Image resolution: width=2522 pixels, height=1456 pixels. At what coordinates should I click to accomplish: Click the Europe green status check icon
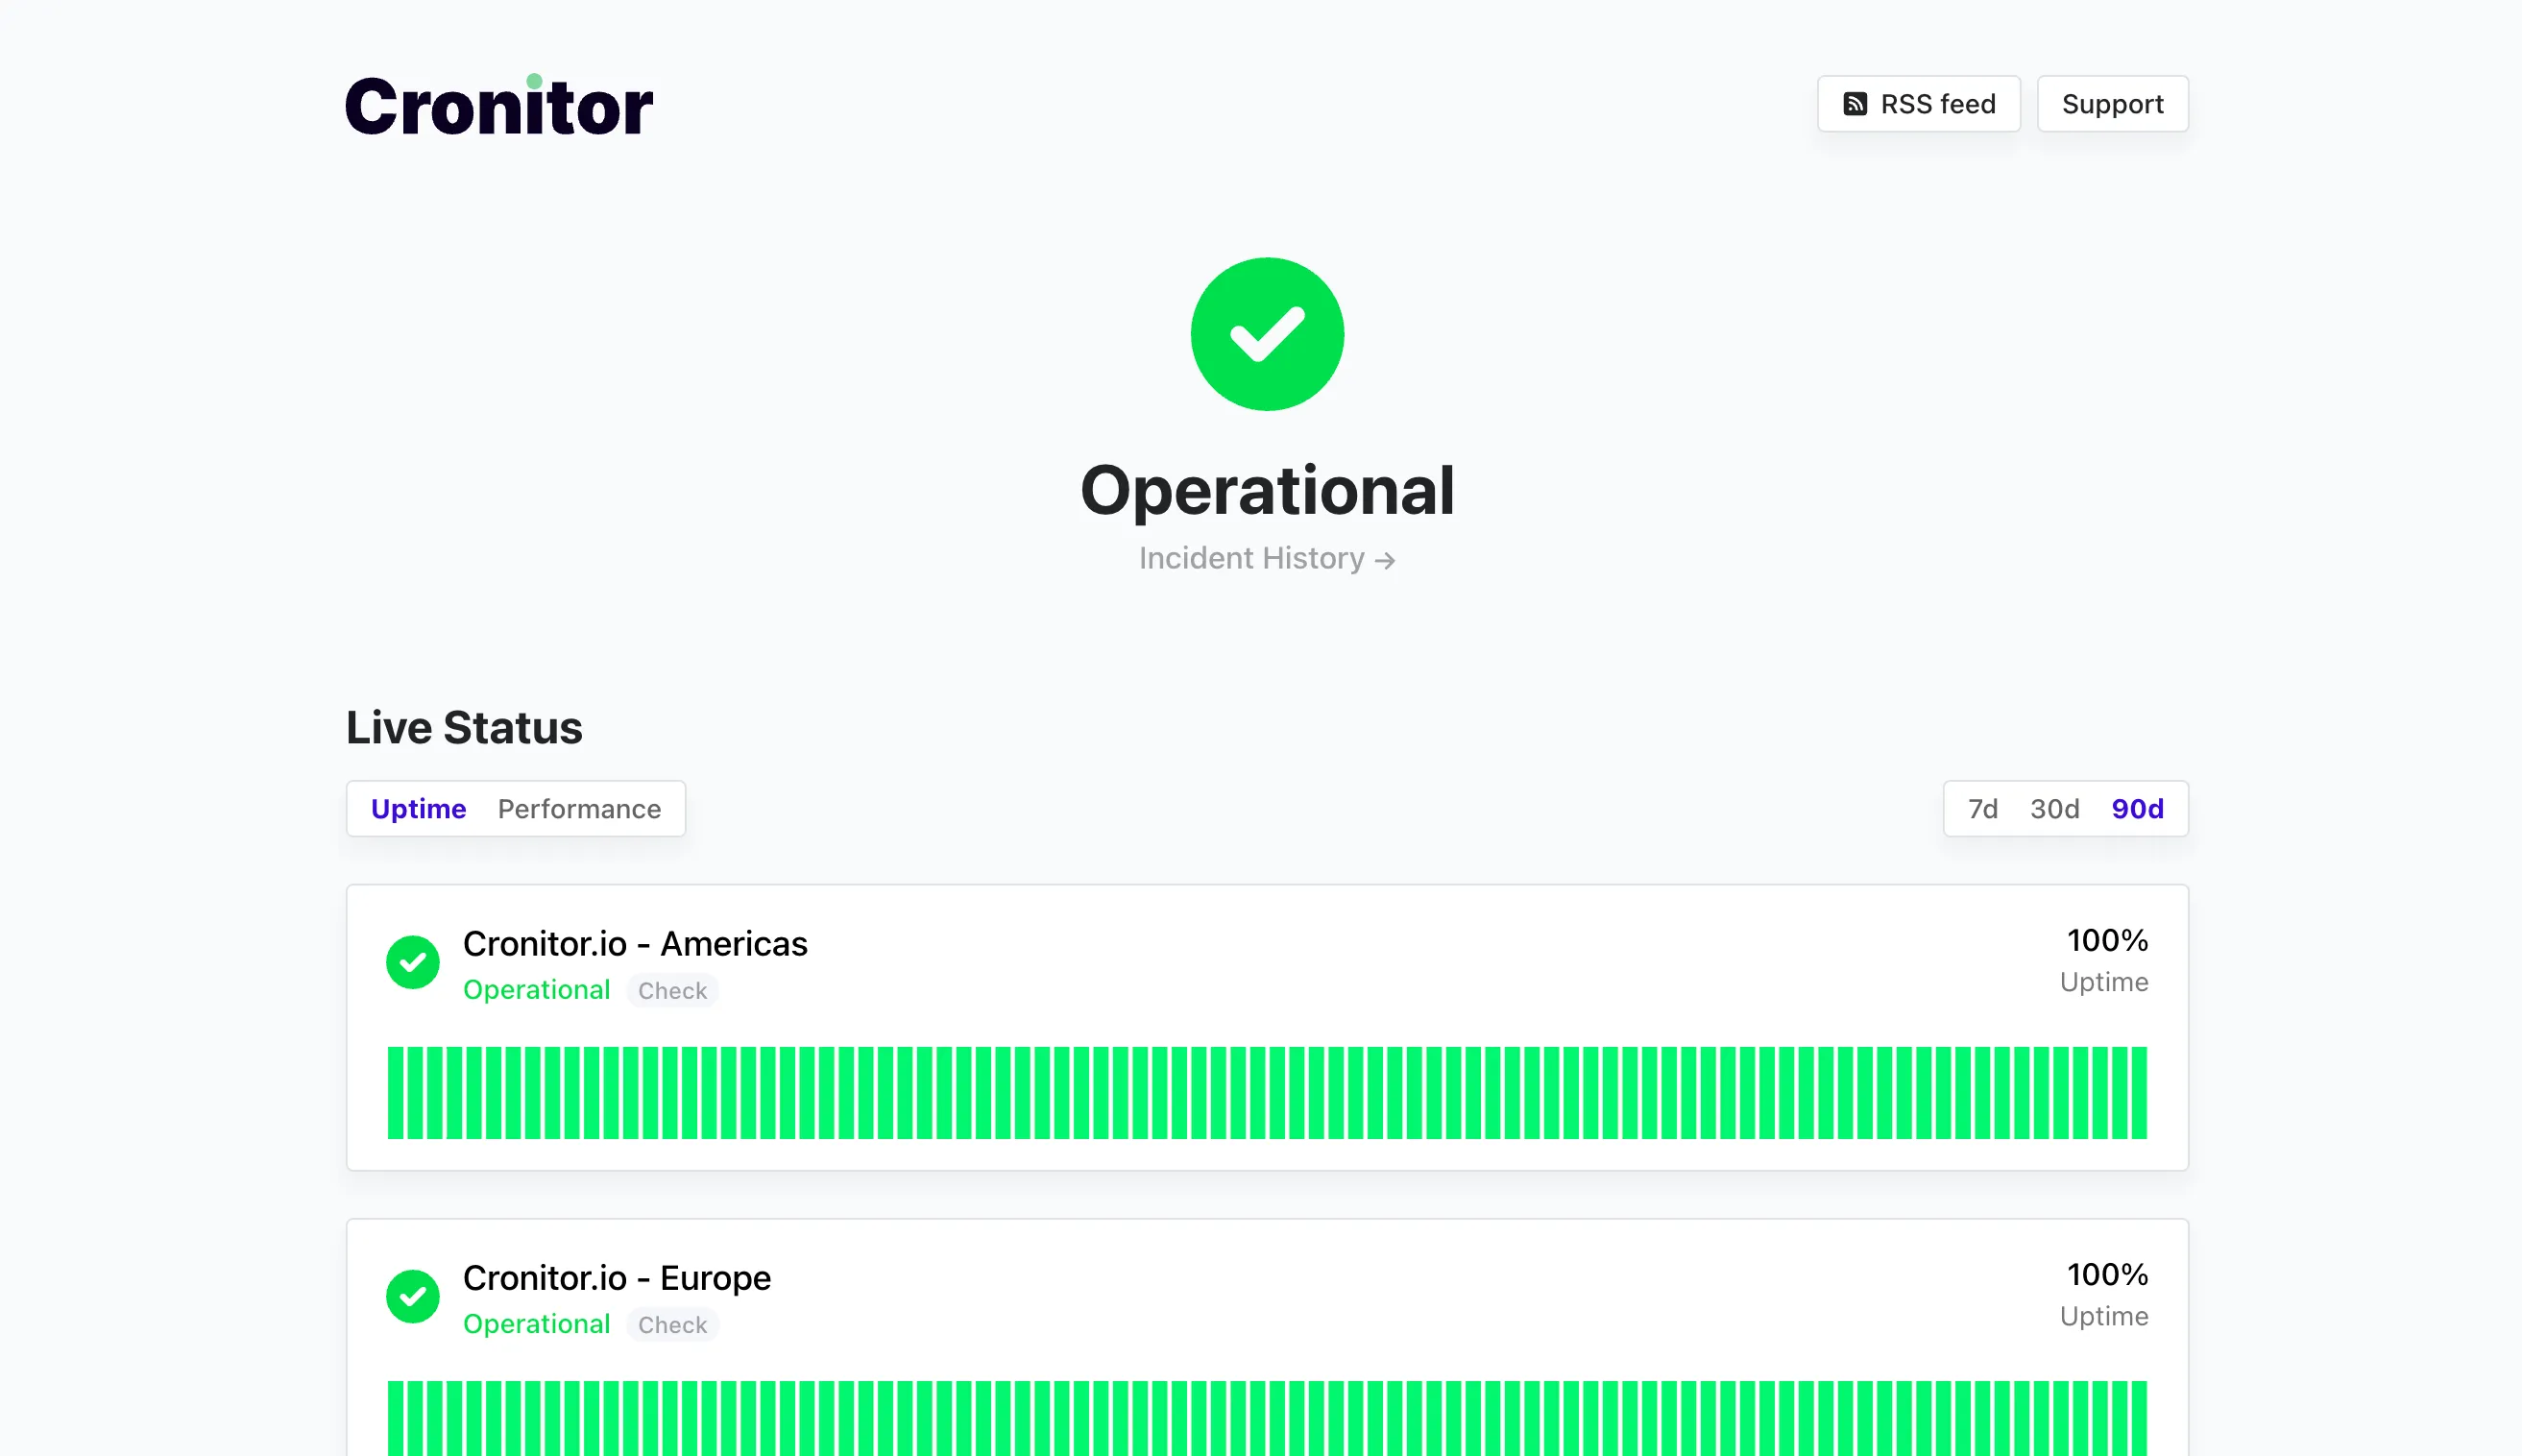[x=413, y=1296]
